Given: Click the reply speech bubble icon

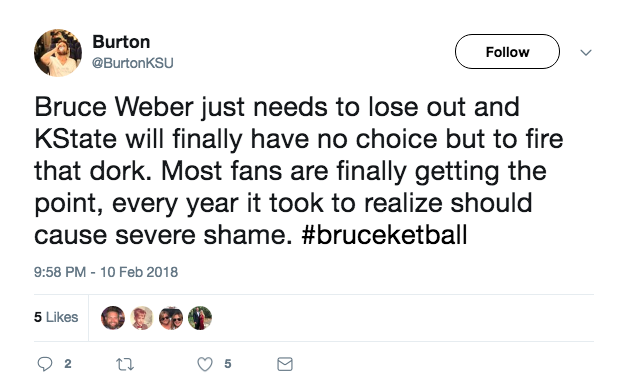Looking at the screenshot, I should [x=45, y=364].
